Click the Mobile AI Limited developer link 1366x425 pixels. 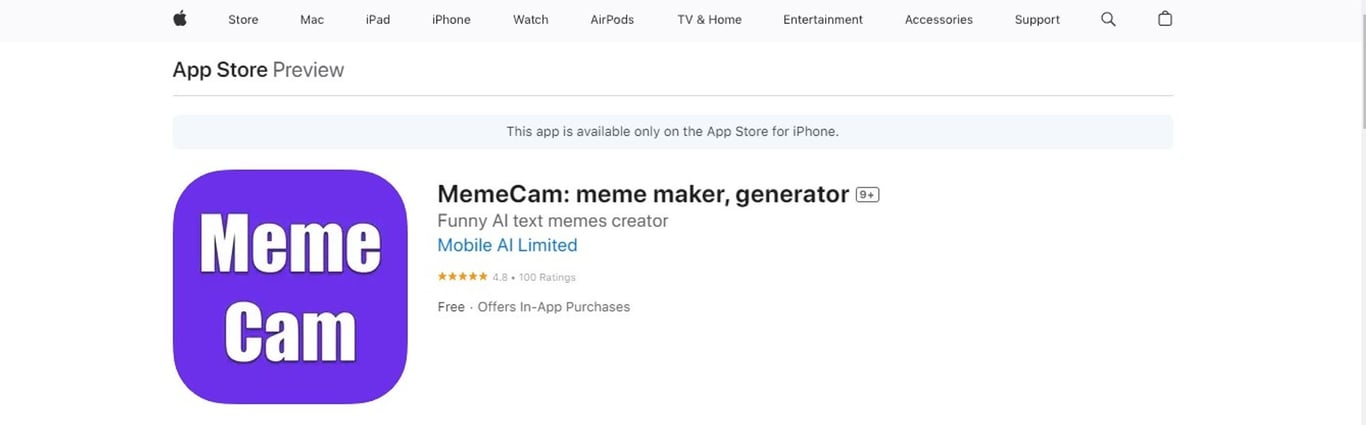(x=507, y=245)
